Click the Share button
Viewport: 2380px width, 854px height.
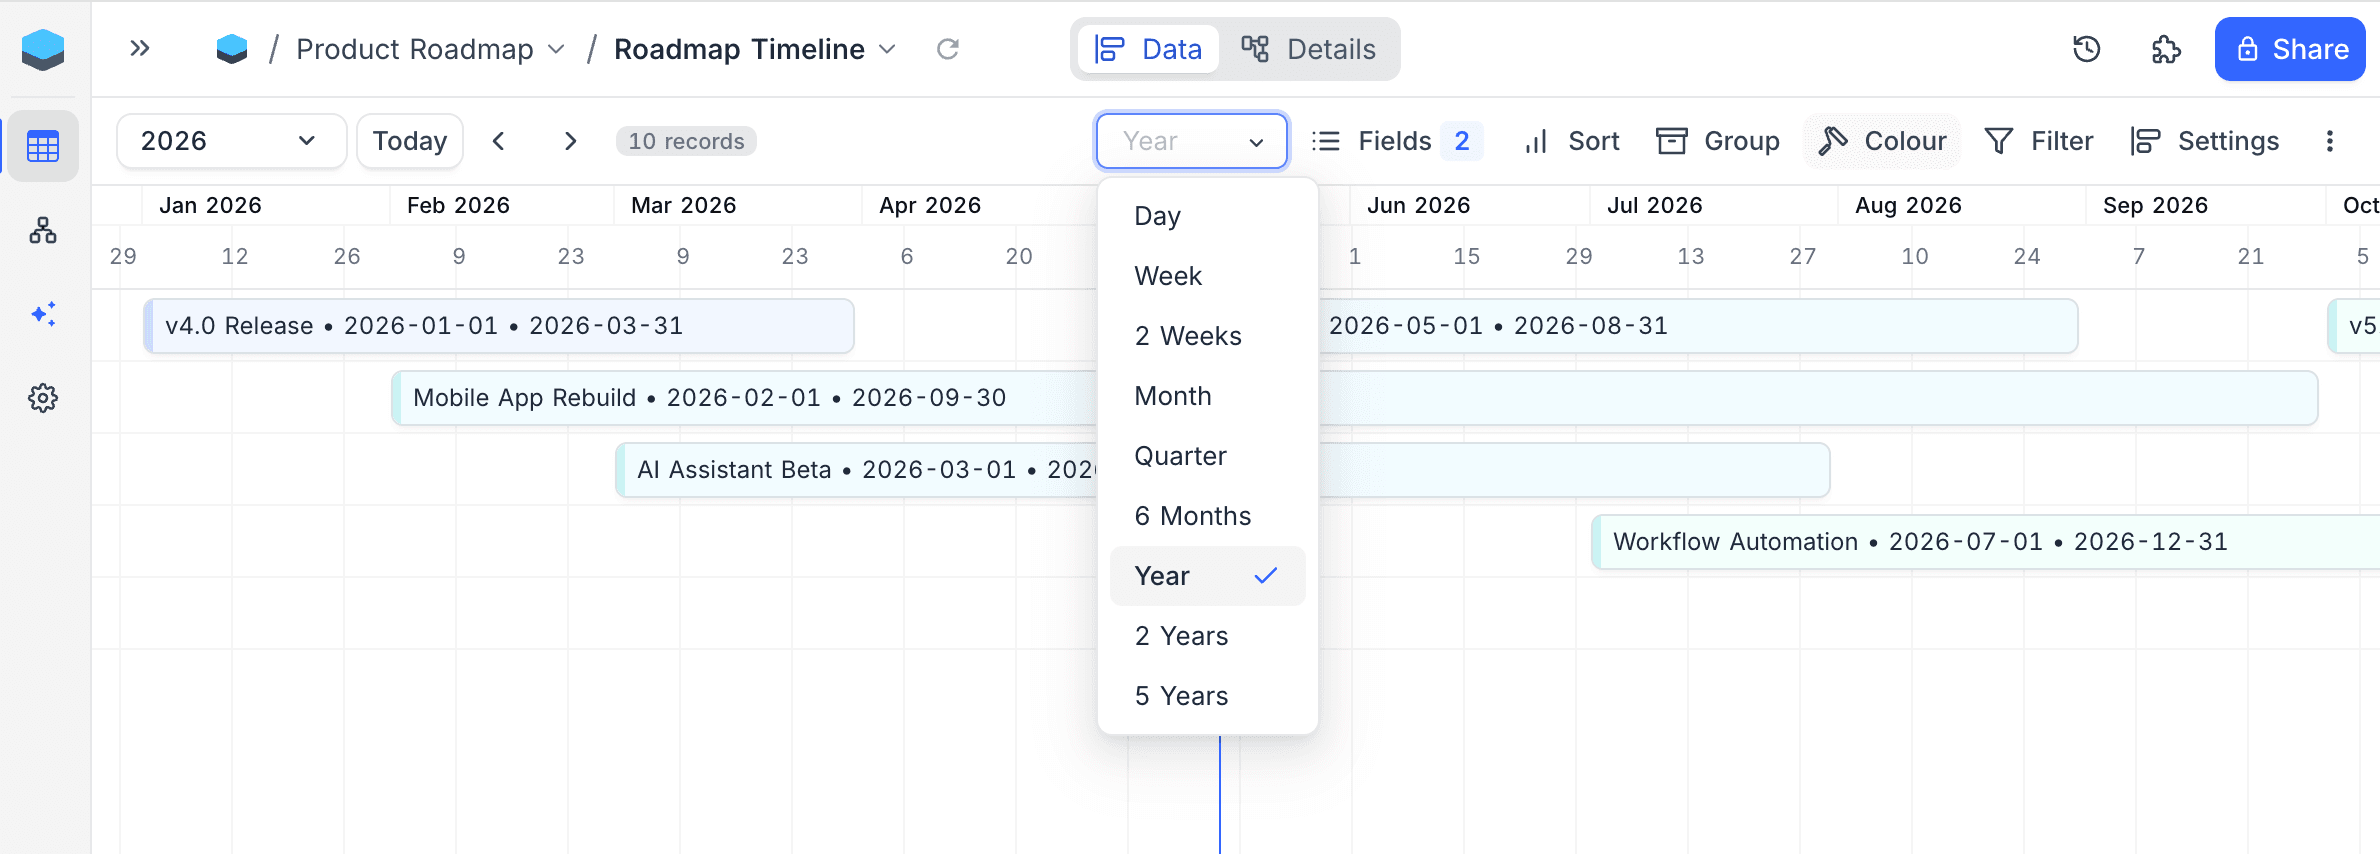click(2290, 49)
